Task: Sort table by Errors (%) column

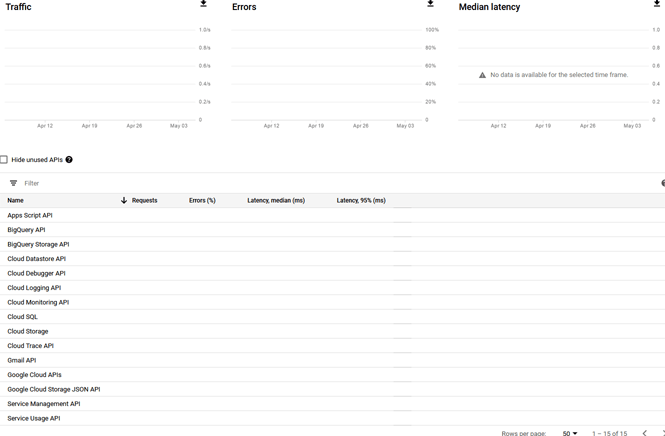Action: click(202, 200)
